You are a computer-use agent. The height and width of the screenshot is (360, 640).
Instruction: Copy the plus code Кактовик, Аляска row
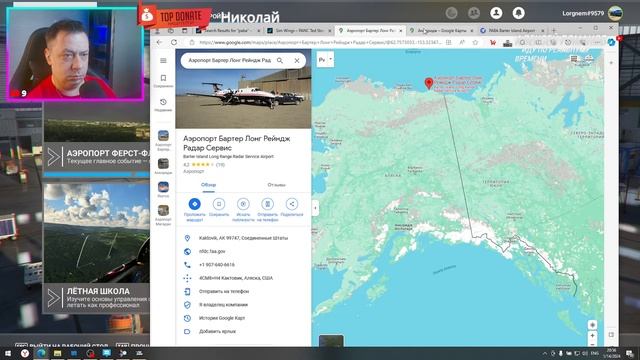click(x=243, y=278)
